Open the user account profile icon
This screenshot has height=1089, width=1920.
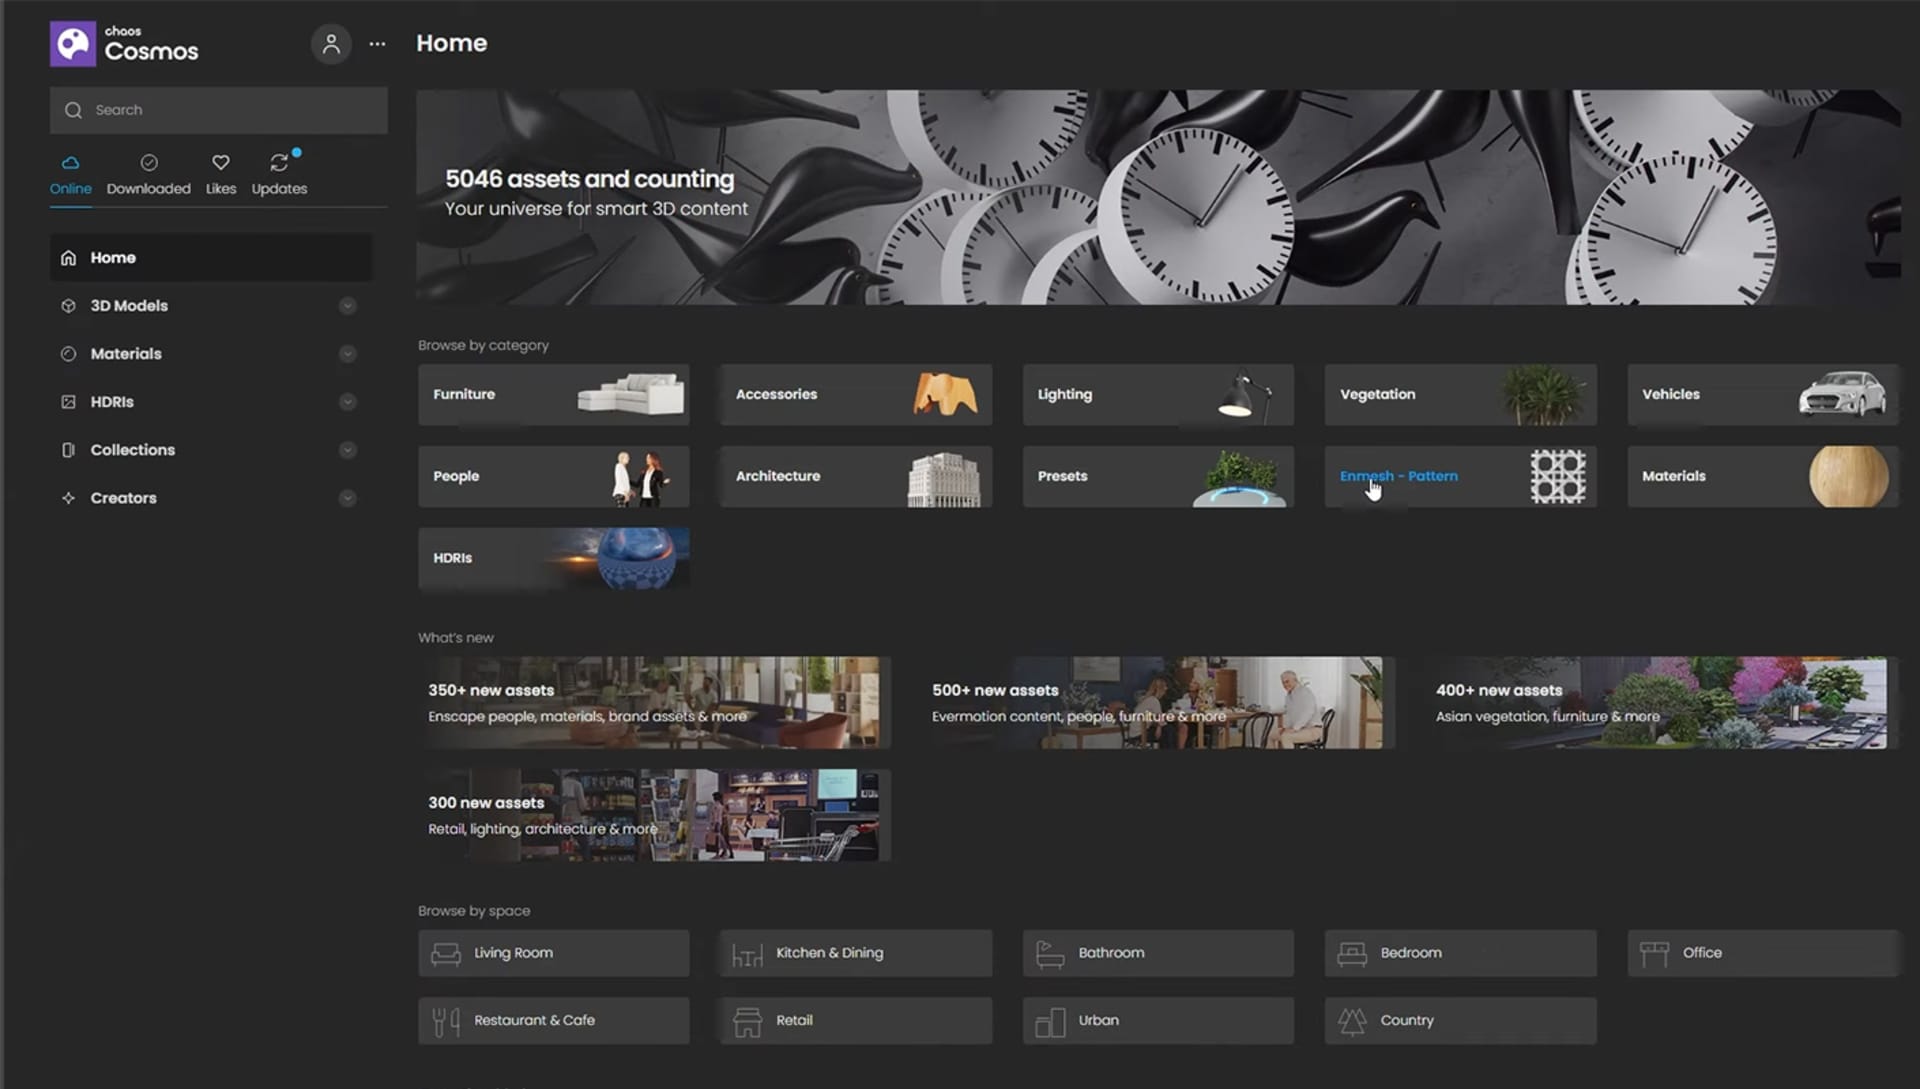click(331, 44)
